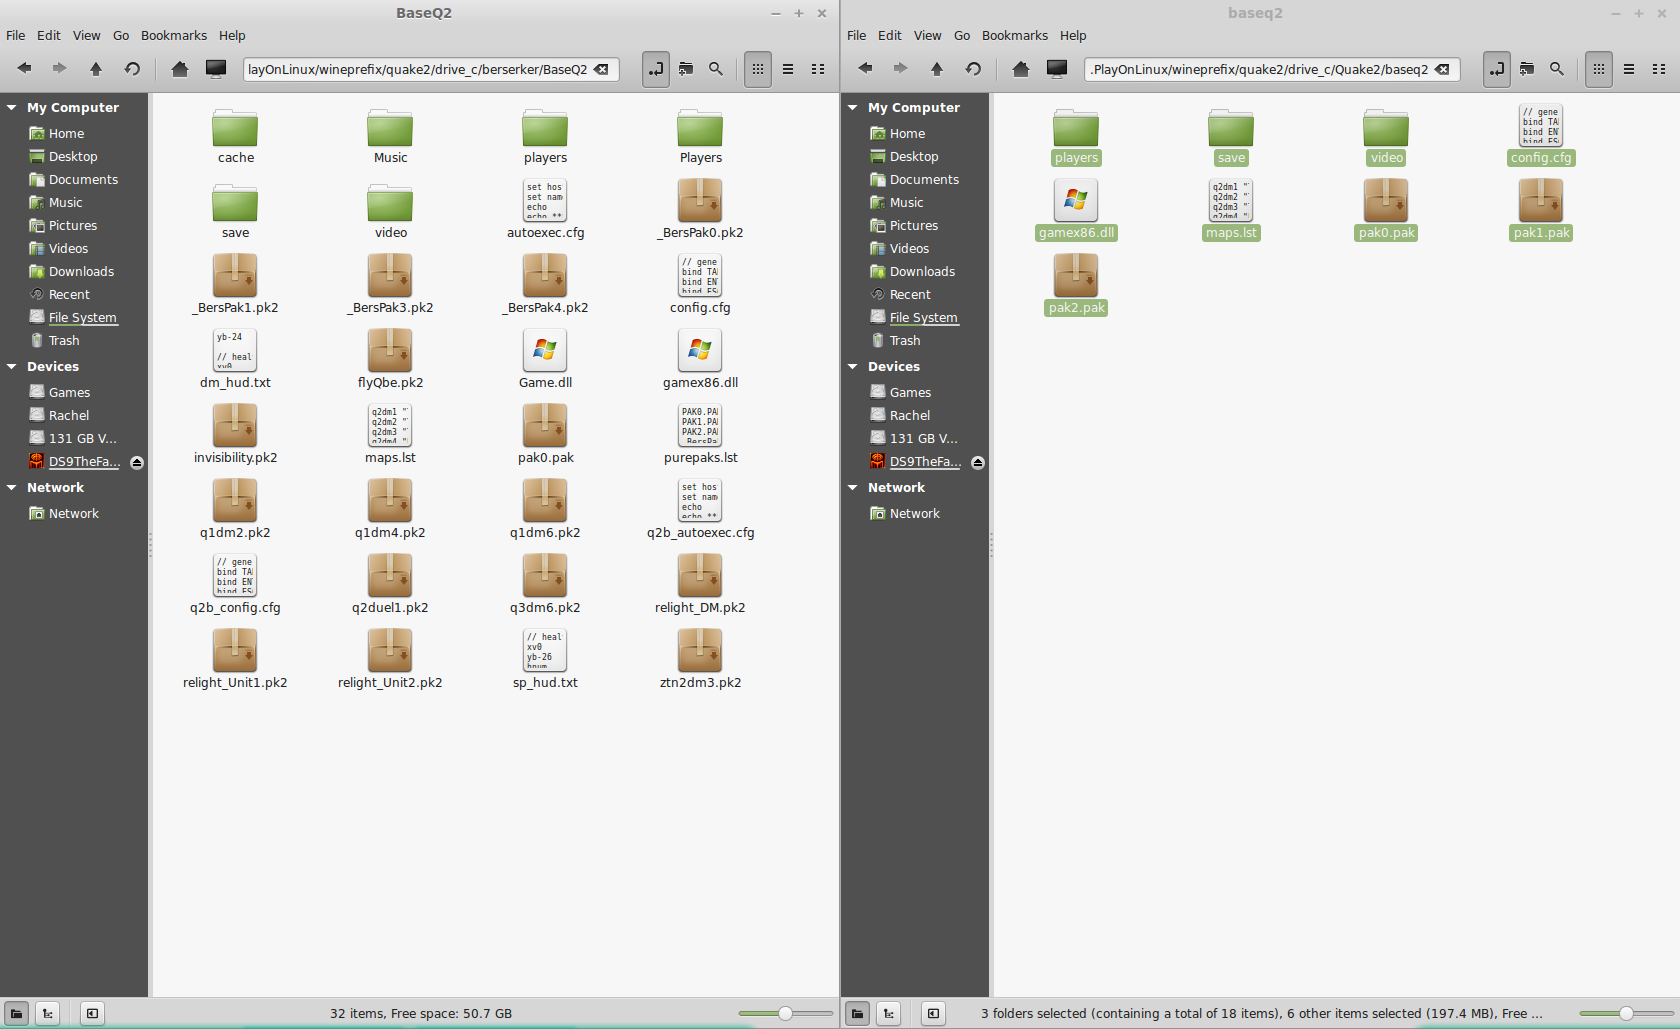This screenshot has height=1029, width=1680.
Task: Switch right baseq2 window to list view
Action: click(1629, 69)
